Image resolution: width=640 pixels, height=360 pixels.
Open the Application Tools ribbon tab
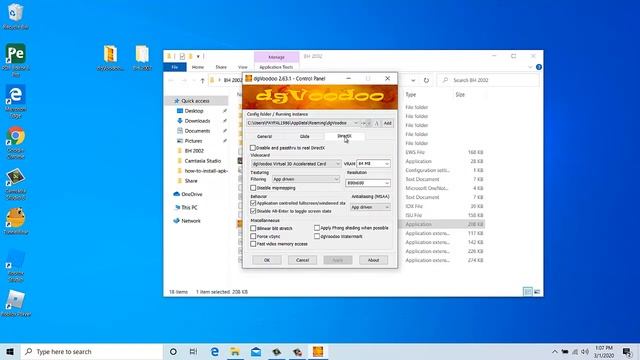[276, 67]
